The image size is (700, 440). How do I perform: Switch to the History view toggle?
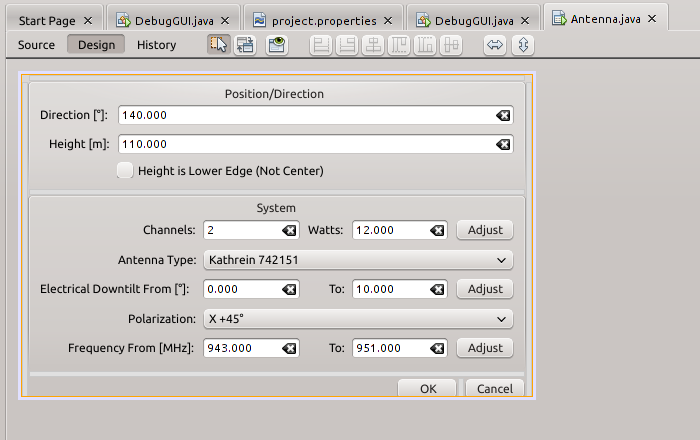(x=156, y=45)
